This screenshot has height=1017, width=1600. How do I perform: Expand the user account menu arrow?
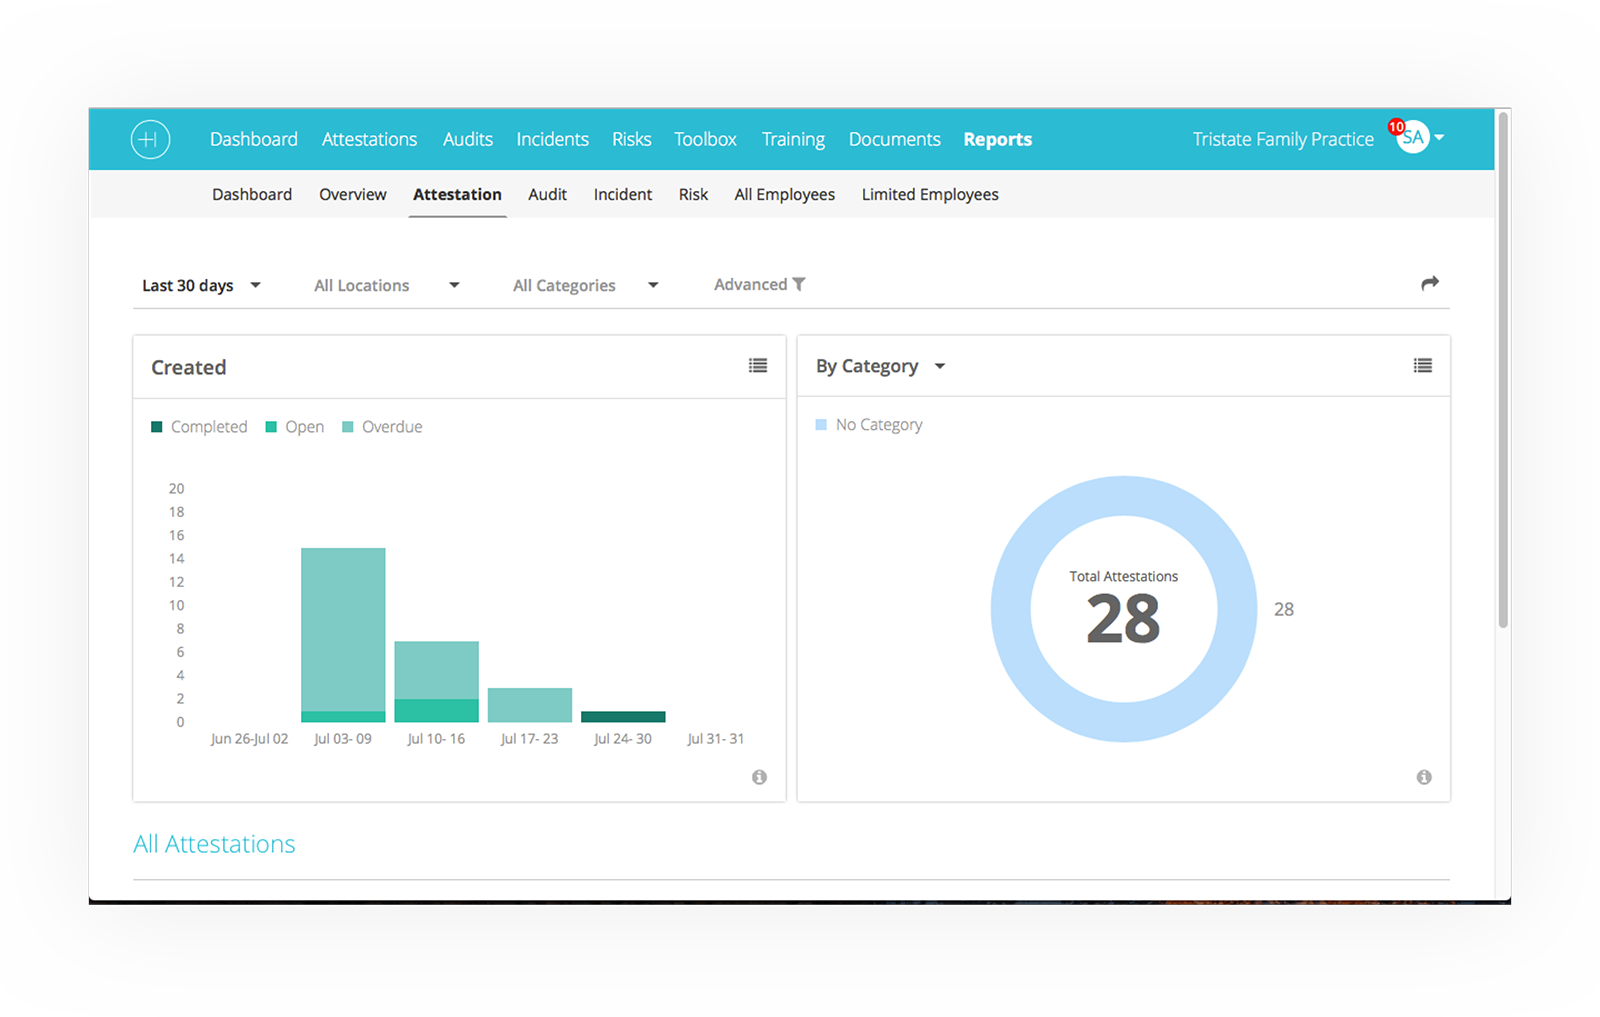[1439, 138]
